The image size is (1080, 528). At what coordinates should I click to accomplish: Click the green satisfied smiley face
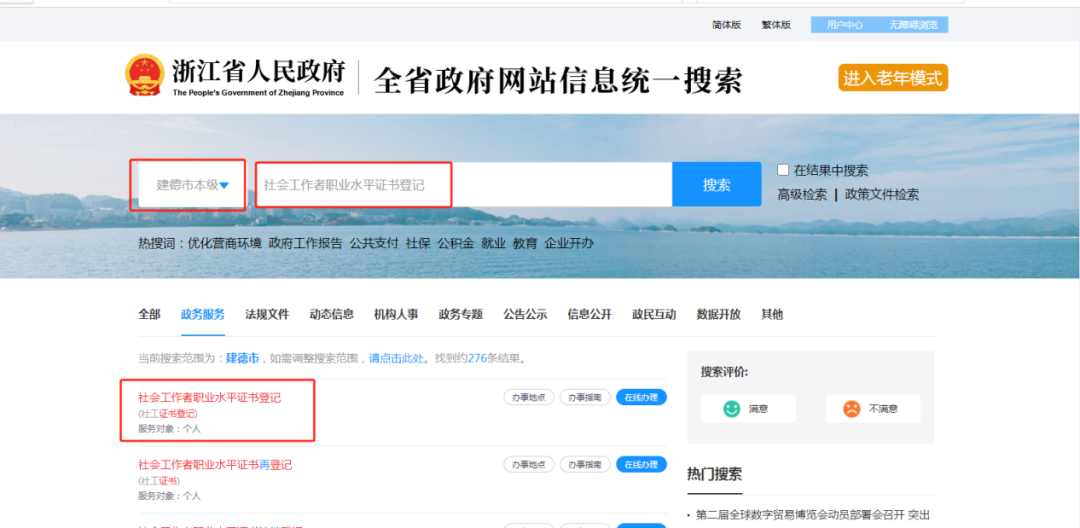(732, 408)
